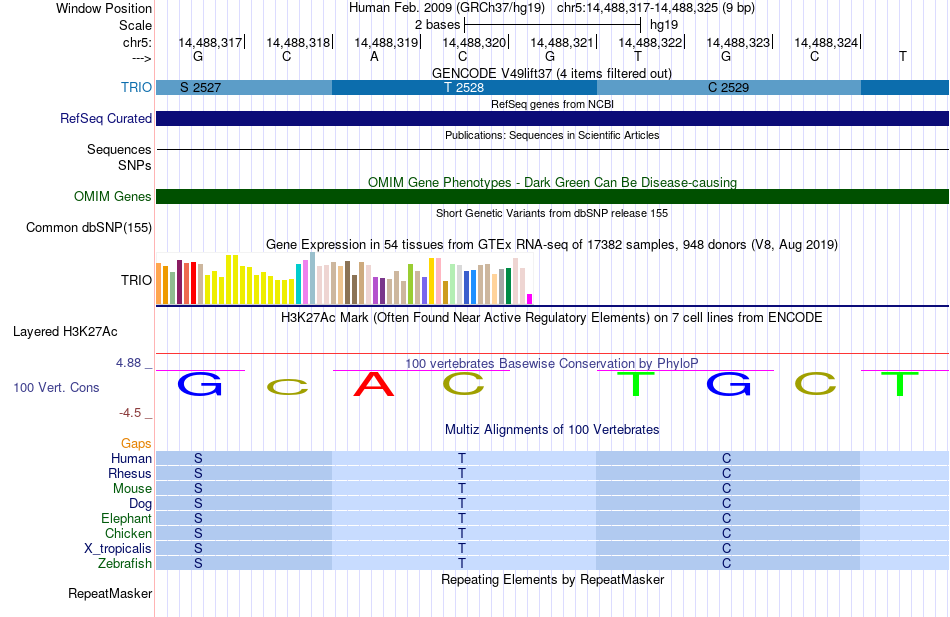The height and width of the screenshot is (617, 950).
Task: Click the Window Position label
Action: click(x=104, y=8)
